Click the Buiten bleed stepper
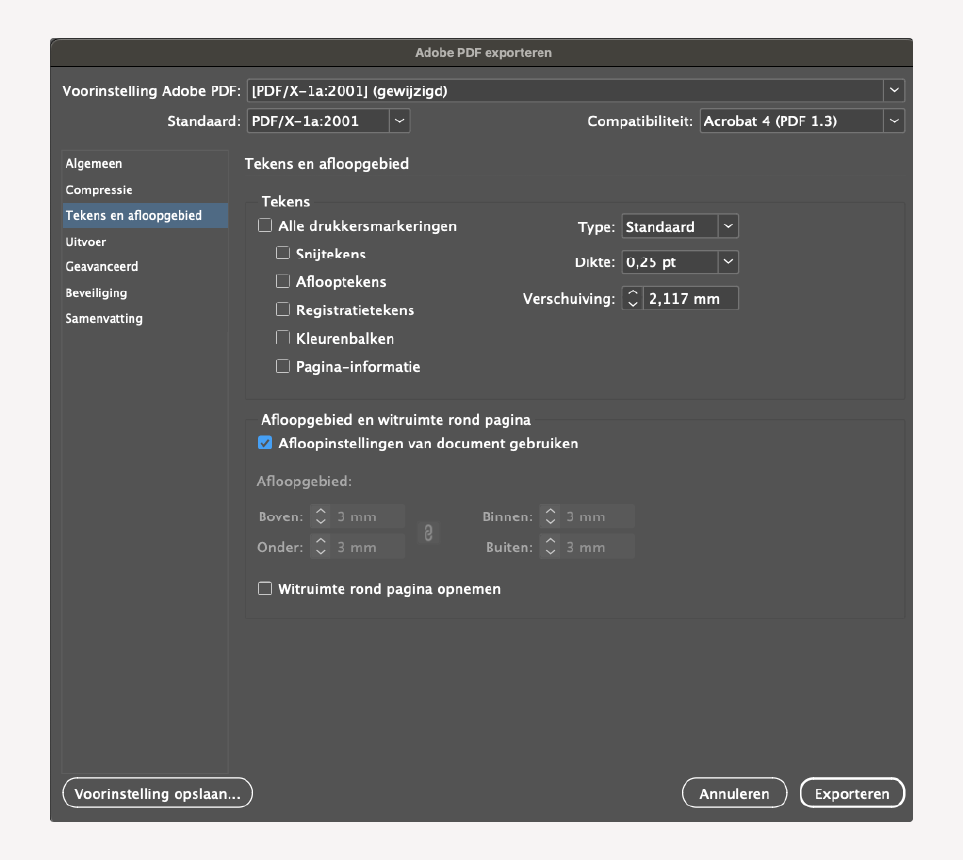 click(550, 547)
